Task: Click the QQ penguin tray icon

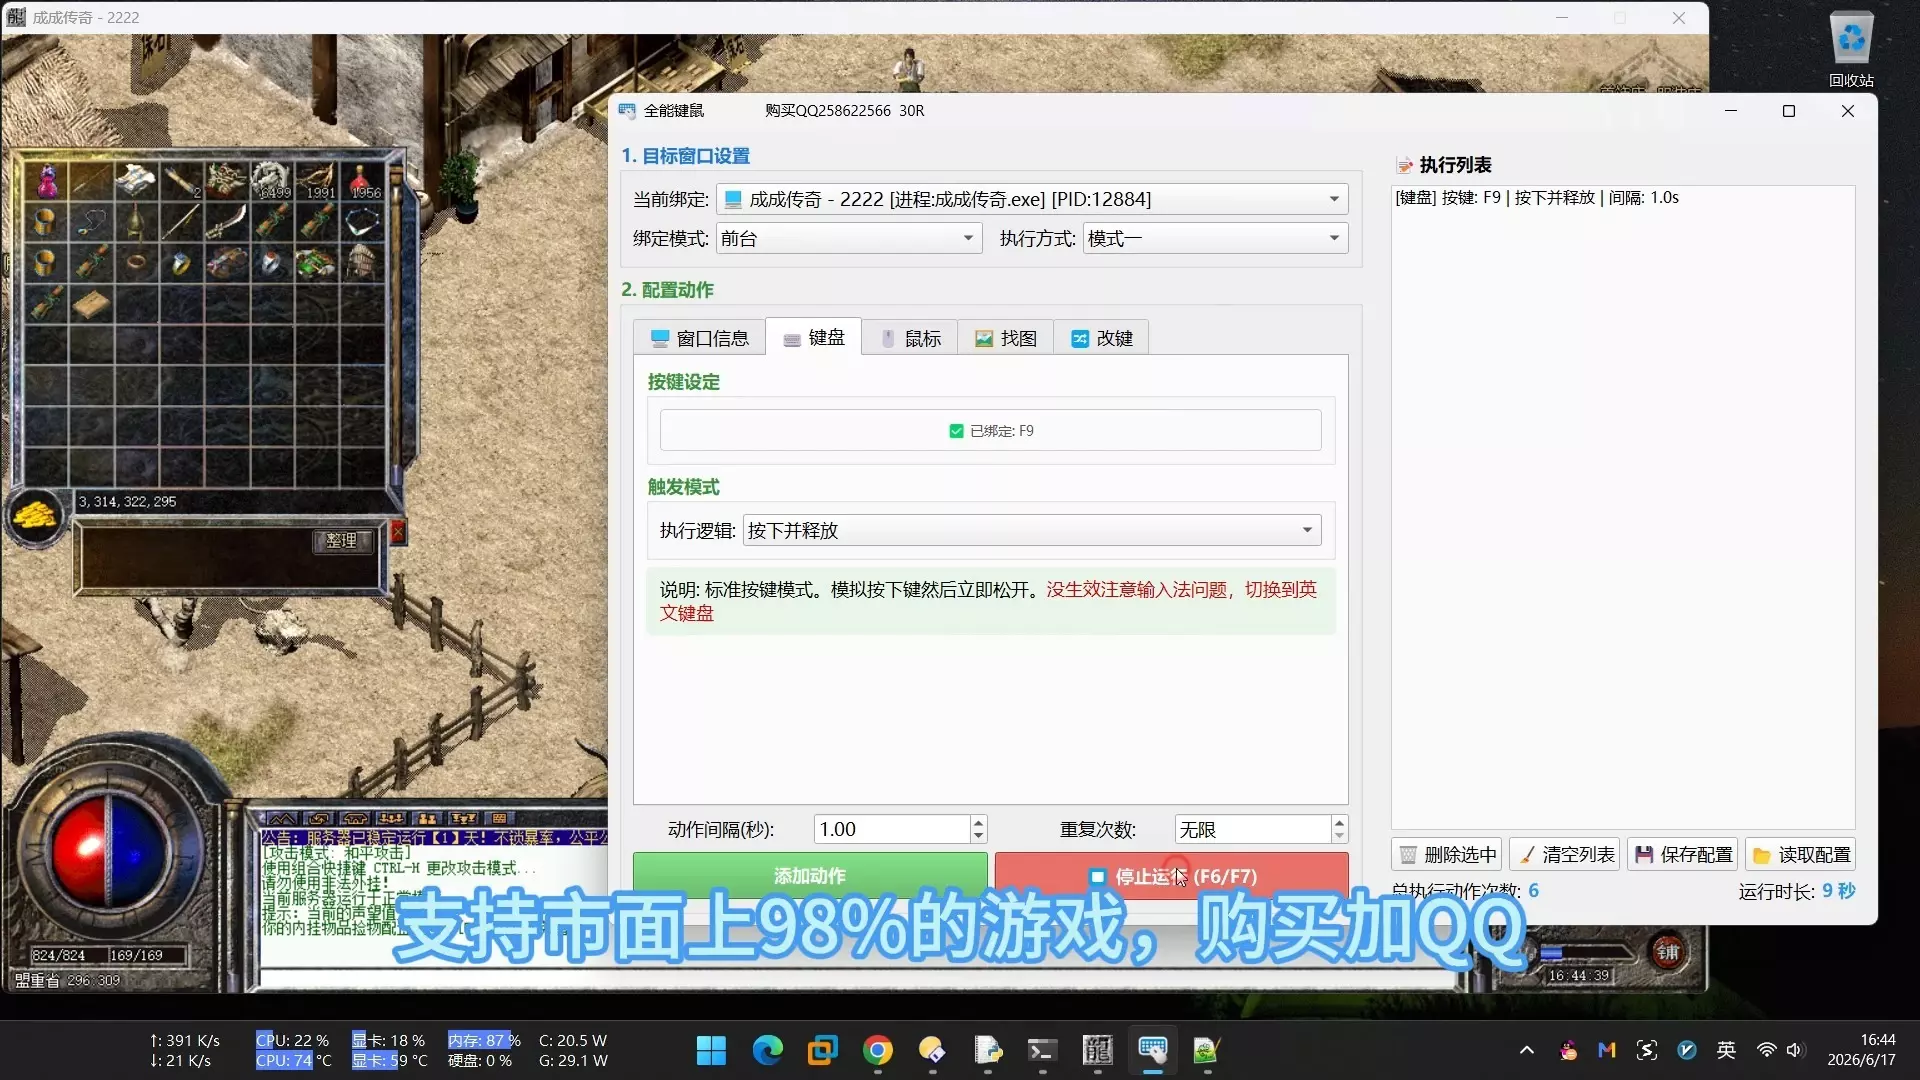Action: 1567,1050
